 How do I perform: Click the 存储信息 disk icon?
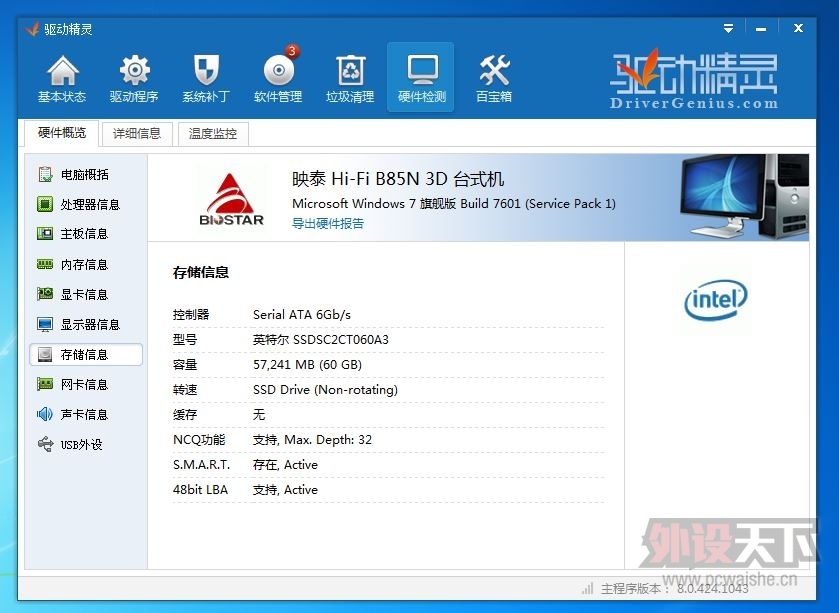coord(45,354)
